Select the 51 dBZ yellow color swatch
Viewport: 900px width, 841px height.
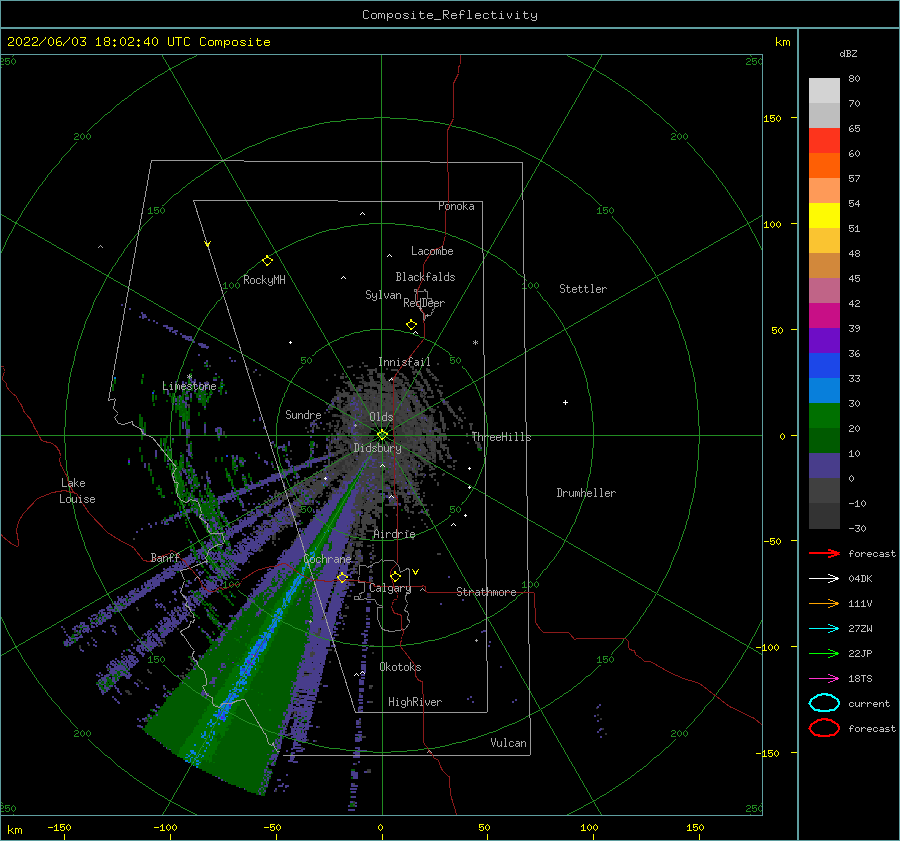[824, 215]
